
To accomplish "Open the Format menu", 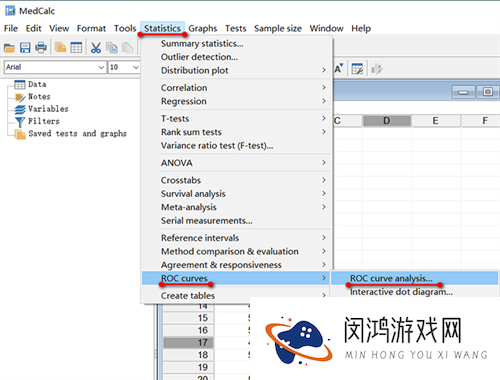I will (91, 28).
